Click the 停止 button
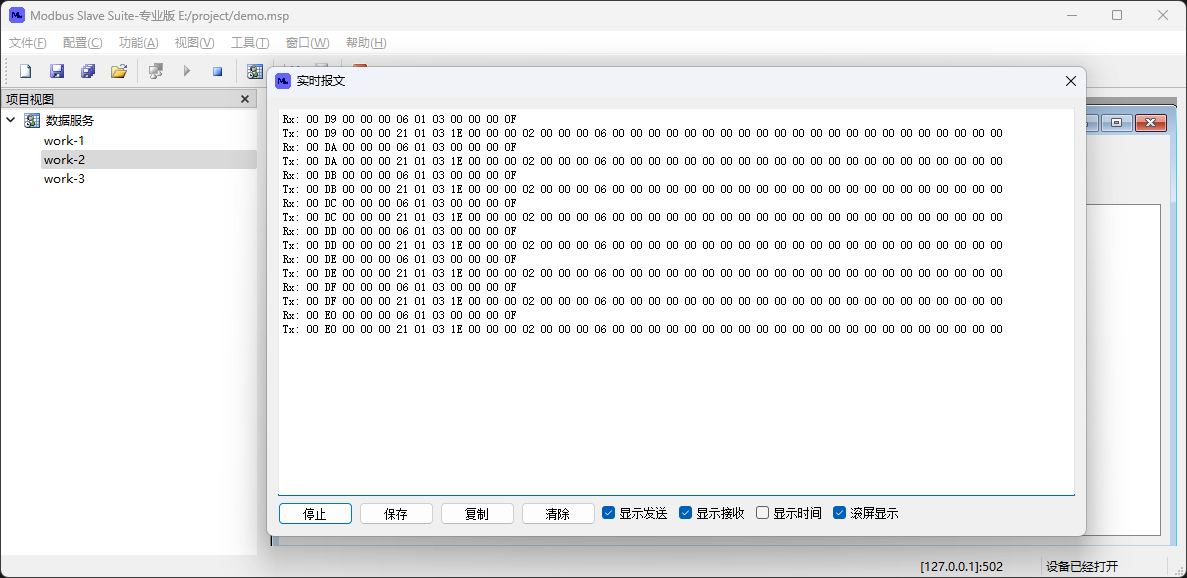The width and height of the screenshot is (1187, 578). [x=315, y=514]
